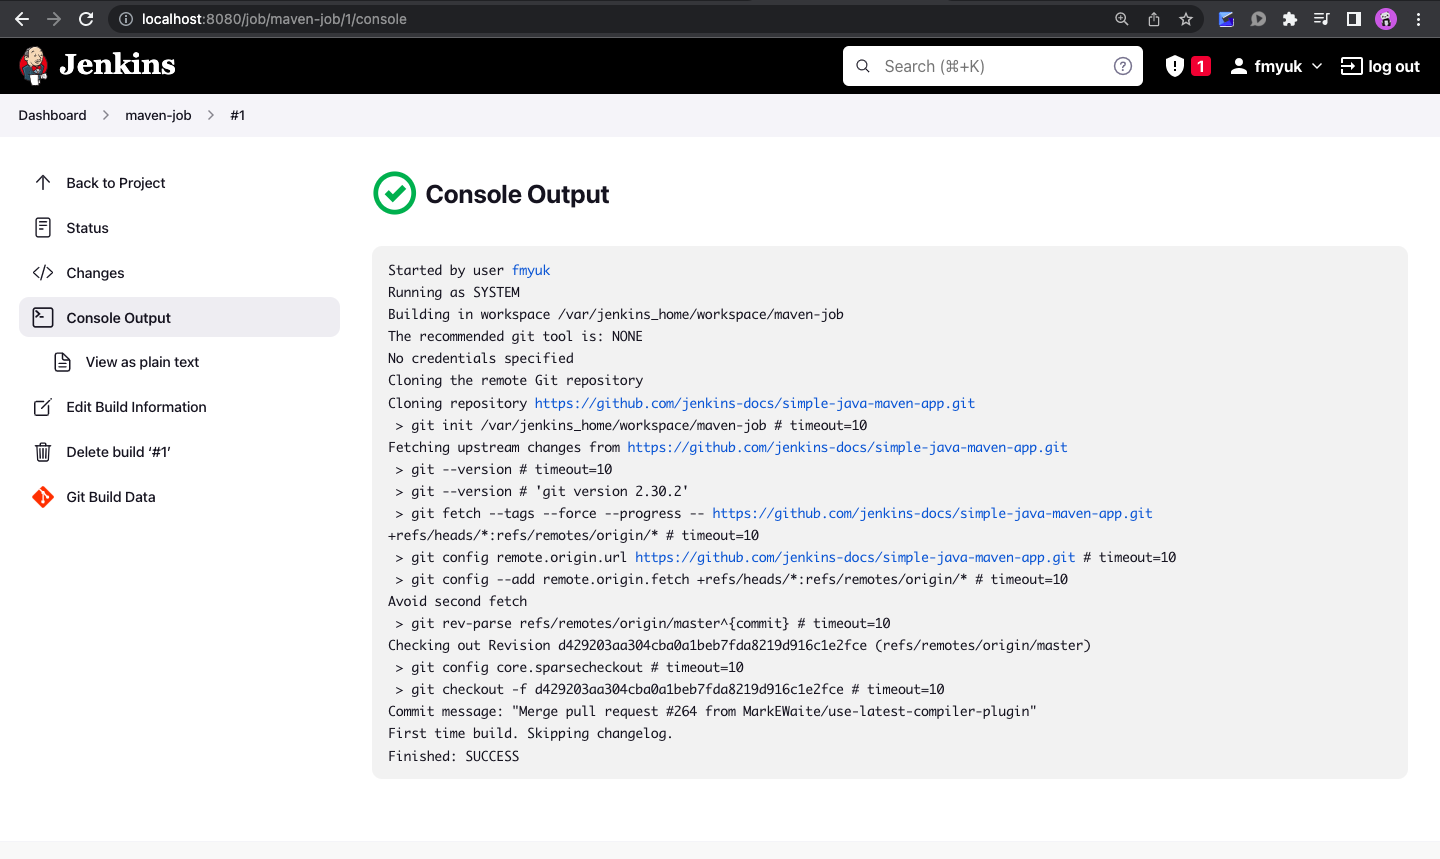
Task: Open View as plain text document icon
Action: click(x=62, y=361)
